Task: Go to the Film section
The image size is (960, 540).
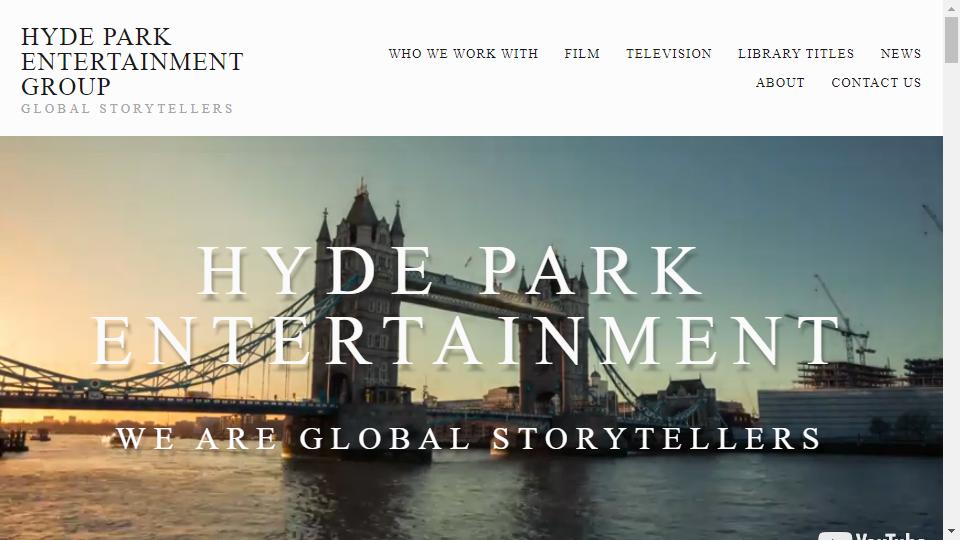Action: pos(582,54)
